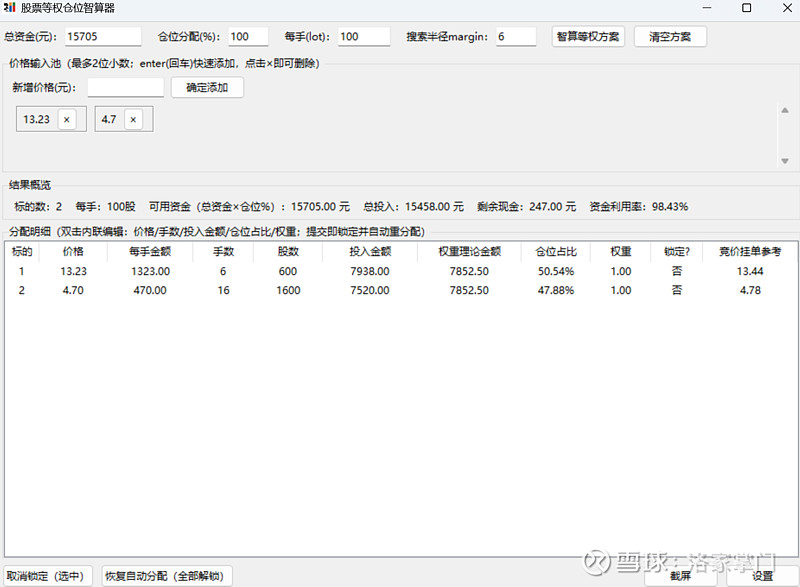The width and height of the screenshot is (800, 587).
Task: Sort by 投入金额 column header
Action: [x=370, y=251]
